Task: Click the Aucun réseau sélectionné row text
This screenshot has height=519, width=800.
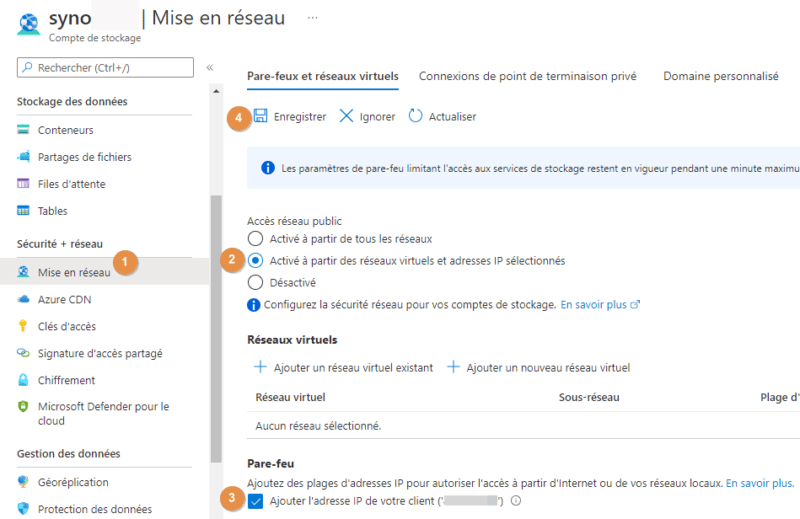Action: point(318,426)
